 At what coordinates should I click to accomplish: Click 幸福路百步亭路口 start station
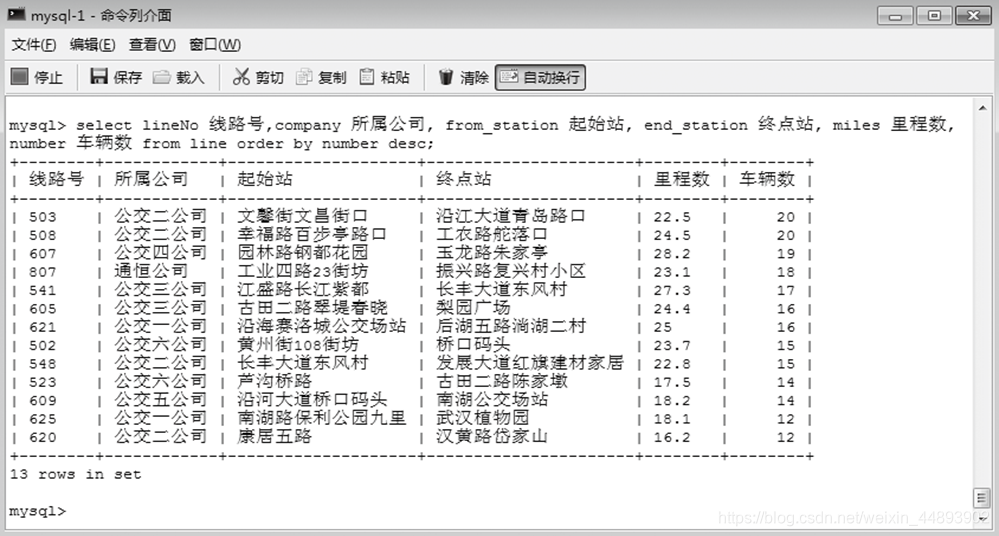pos(312,235)
